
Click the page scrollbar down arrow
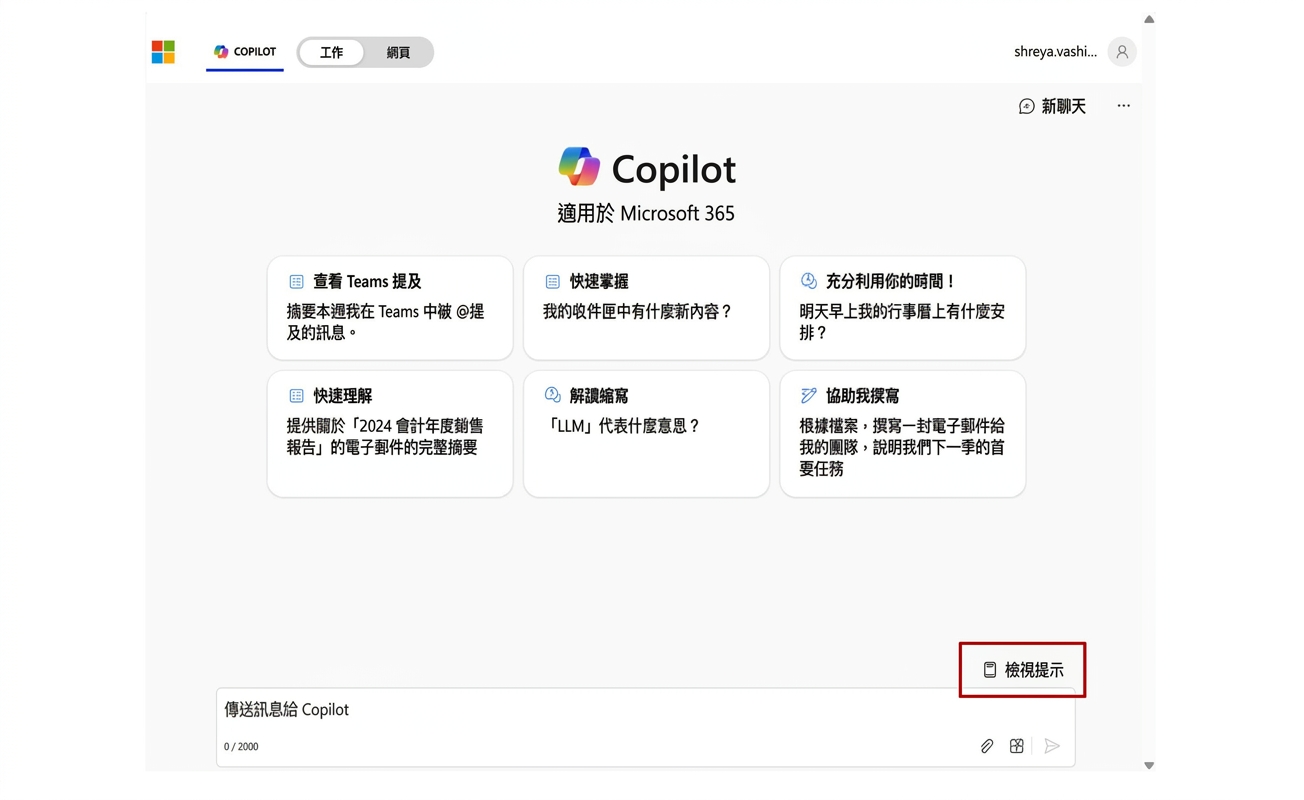1149,765
